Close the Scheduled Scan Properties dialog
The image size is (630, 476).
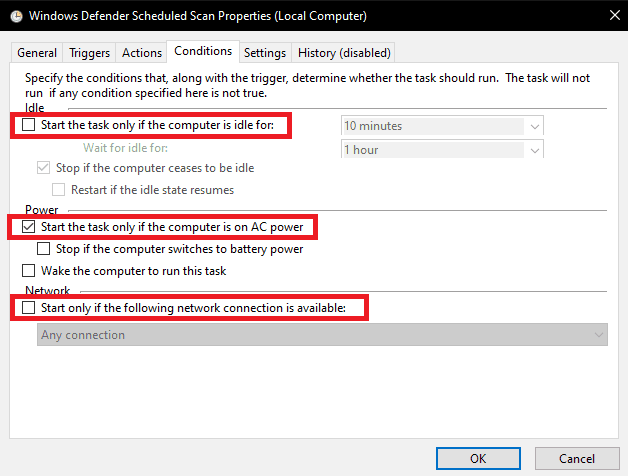[x=614, y=15]
